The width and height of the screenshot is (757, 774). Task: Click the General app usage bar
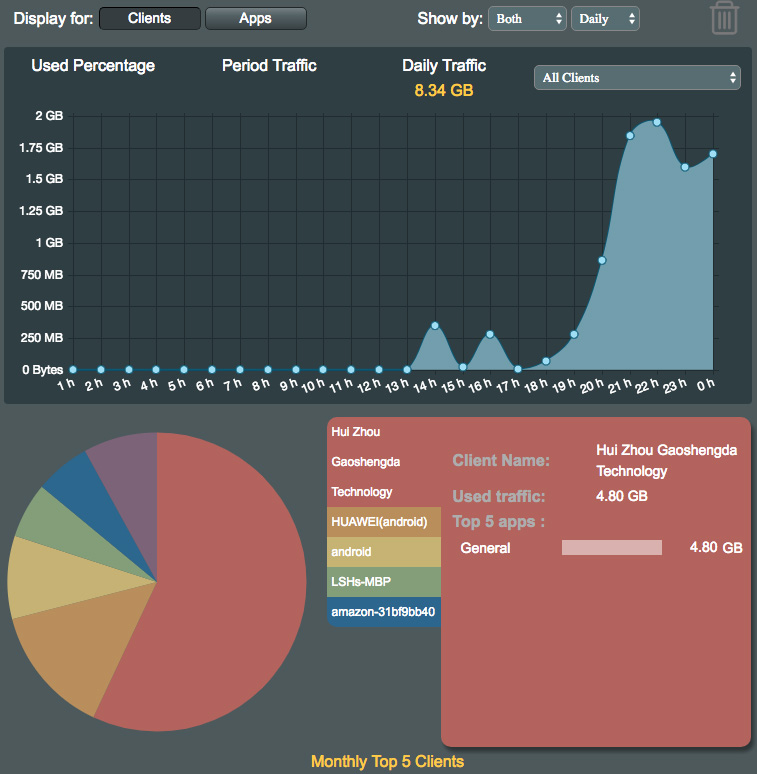tap(612, 548)
